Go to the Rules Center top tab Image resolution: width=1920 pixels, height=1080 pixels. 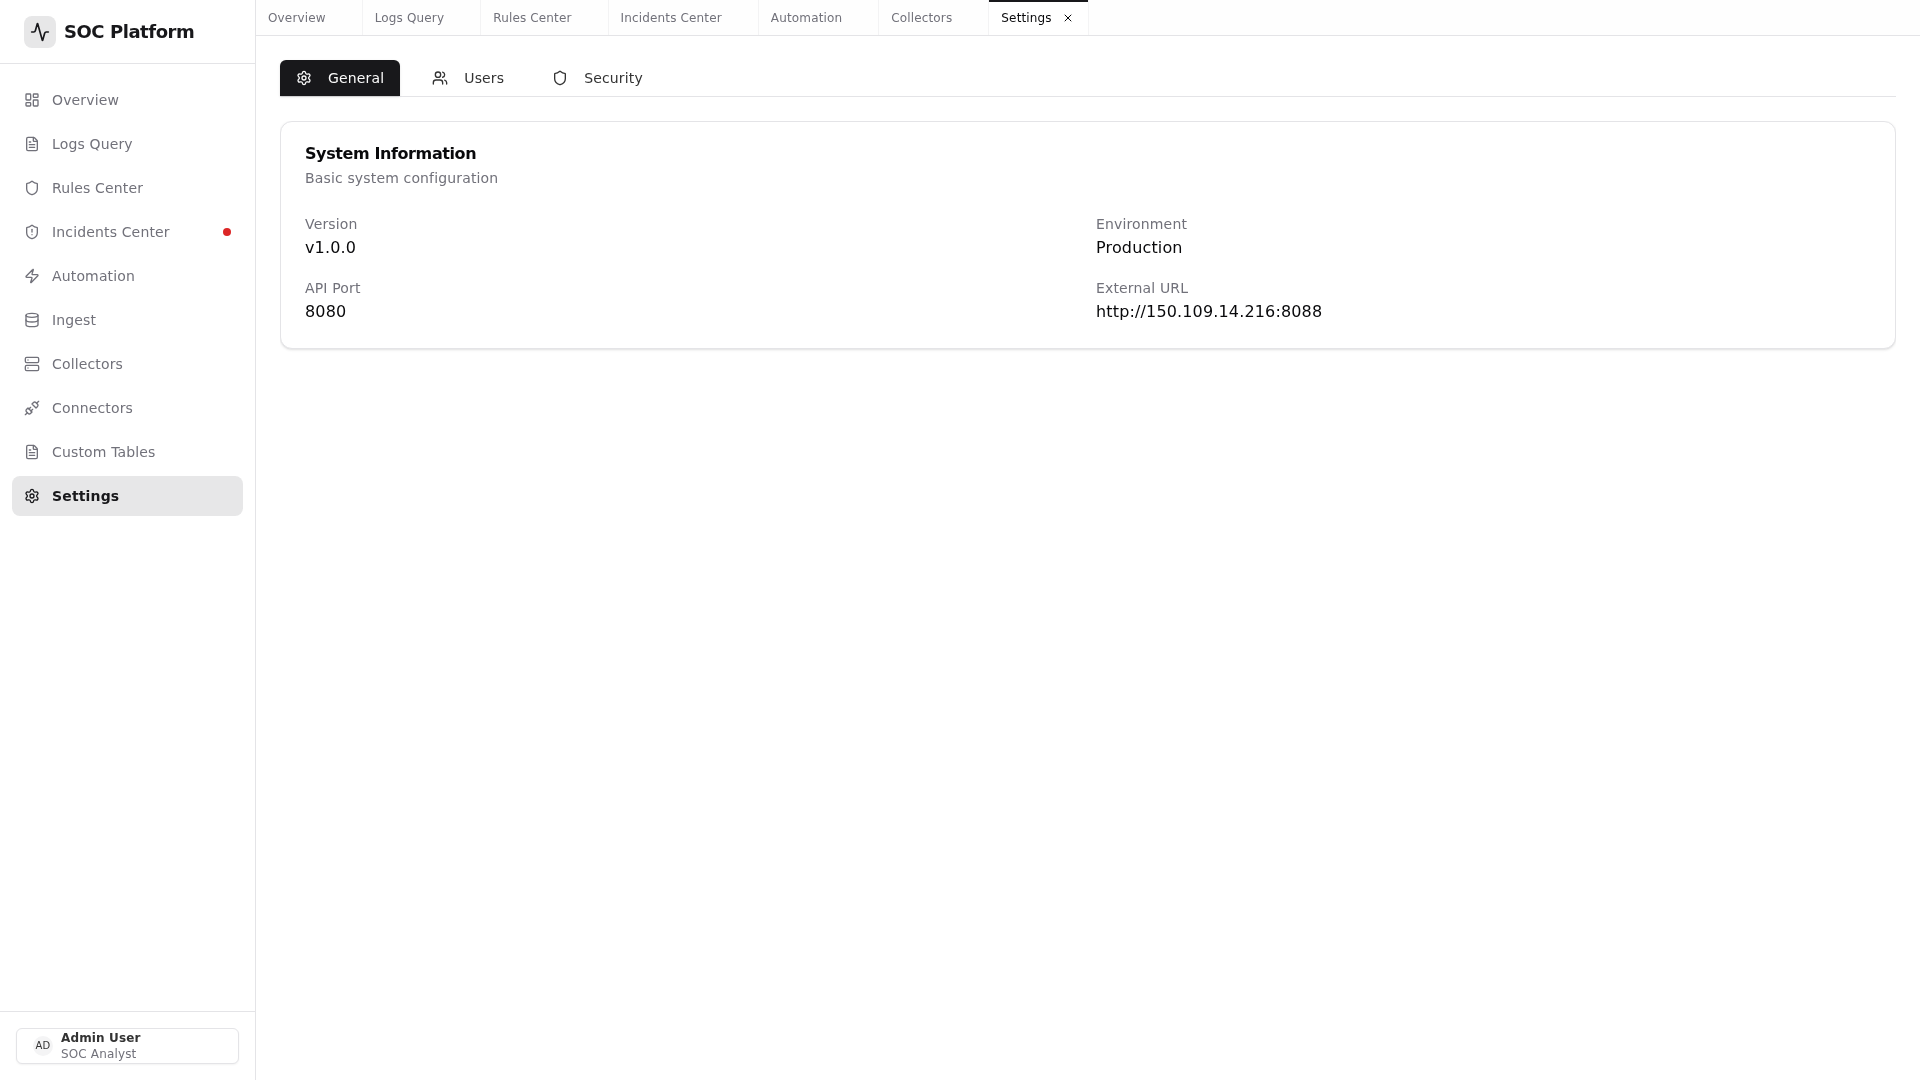pos(532,18)
